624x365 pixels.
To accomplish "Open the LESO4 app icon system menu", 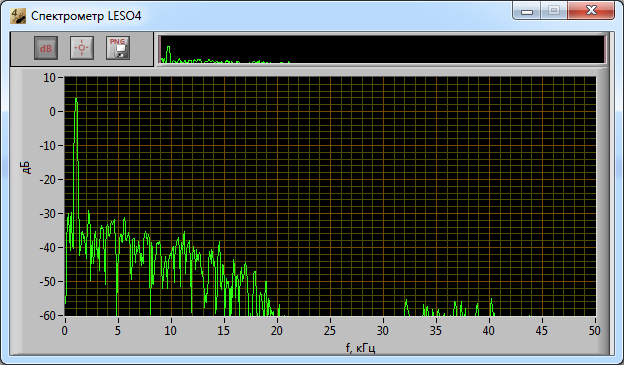I will pyautogui.click(x=18, y=16).
